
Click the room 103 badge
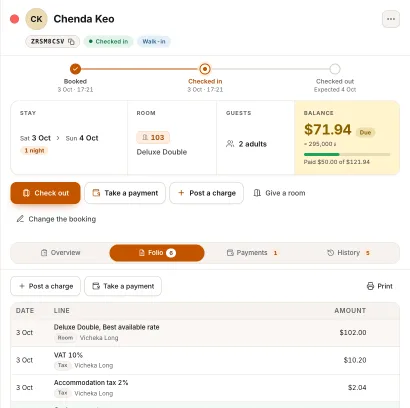(153, 137)
